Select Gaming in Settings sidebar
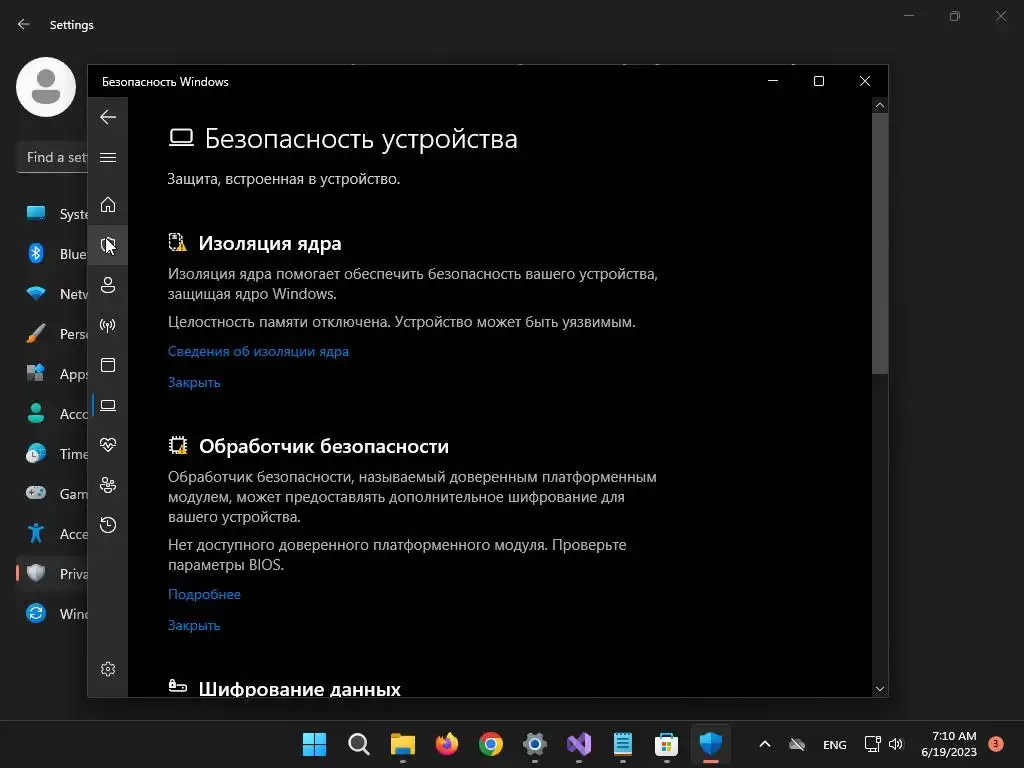 pos(52,494)
